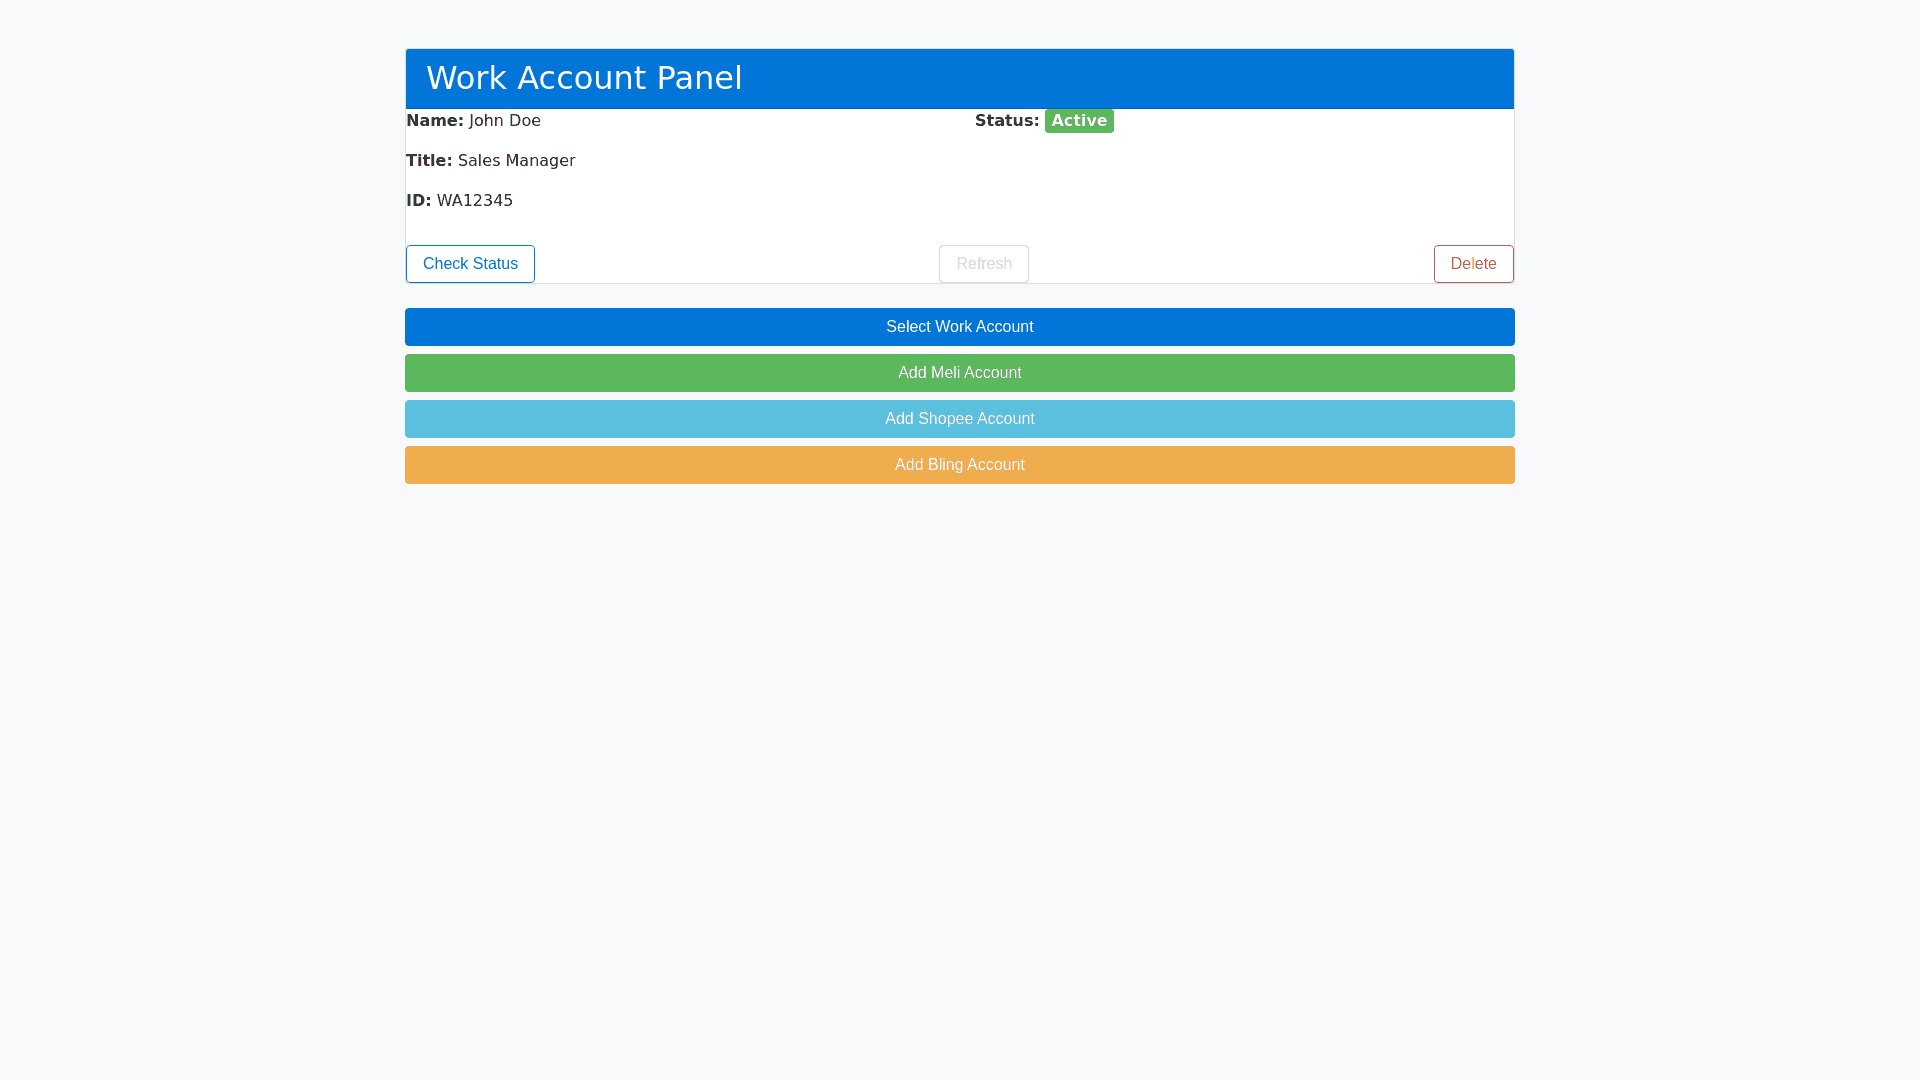Click the Sales Manager title text
The height and width of the screenshot is (1080, 1920).
pos(516,161)
